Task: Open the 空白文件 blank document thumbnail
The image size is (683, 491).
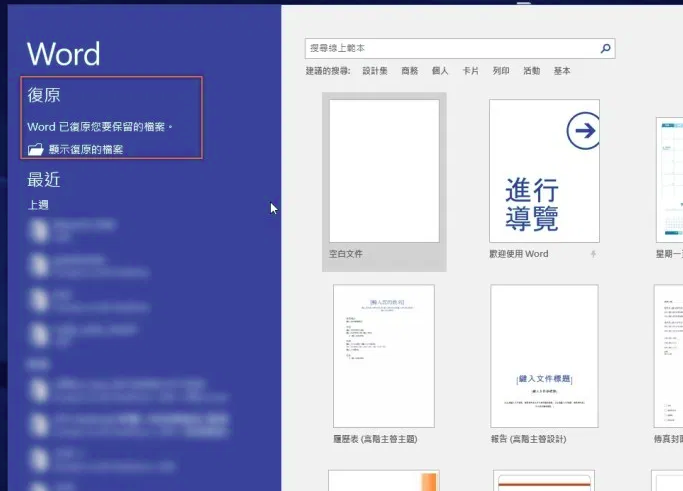Action: 384,171
